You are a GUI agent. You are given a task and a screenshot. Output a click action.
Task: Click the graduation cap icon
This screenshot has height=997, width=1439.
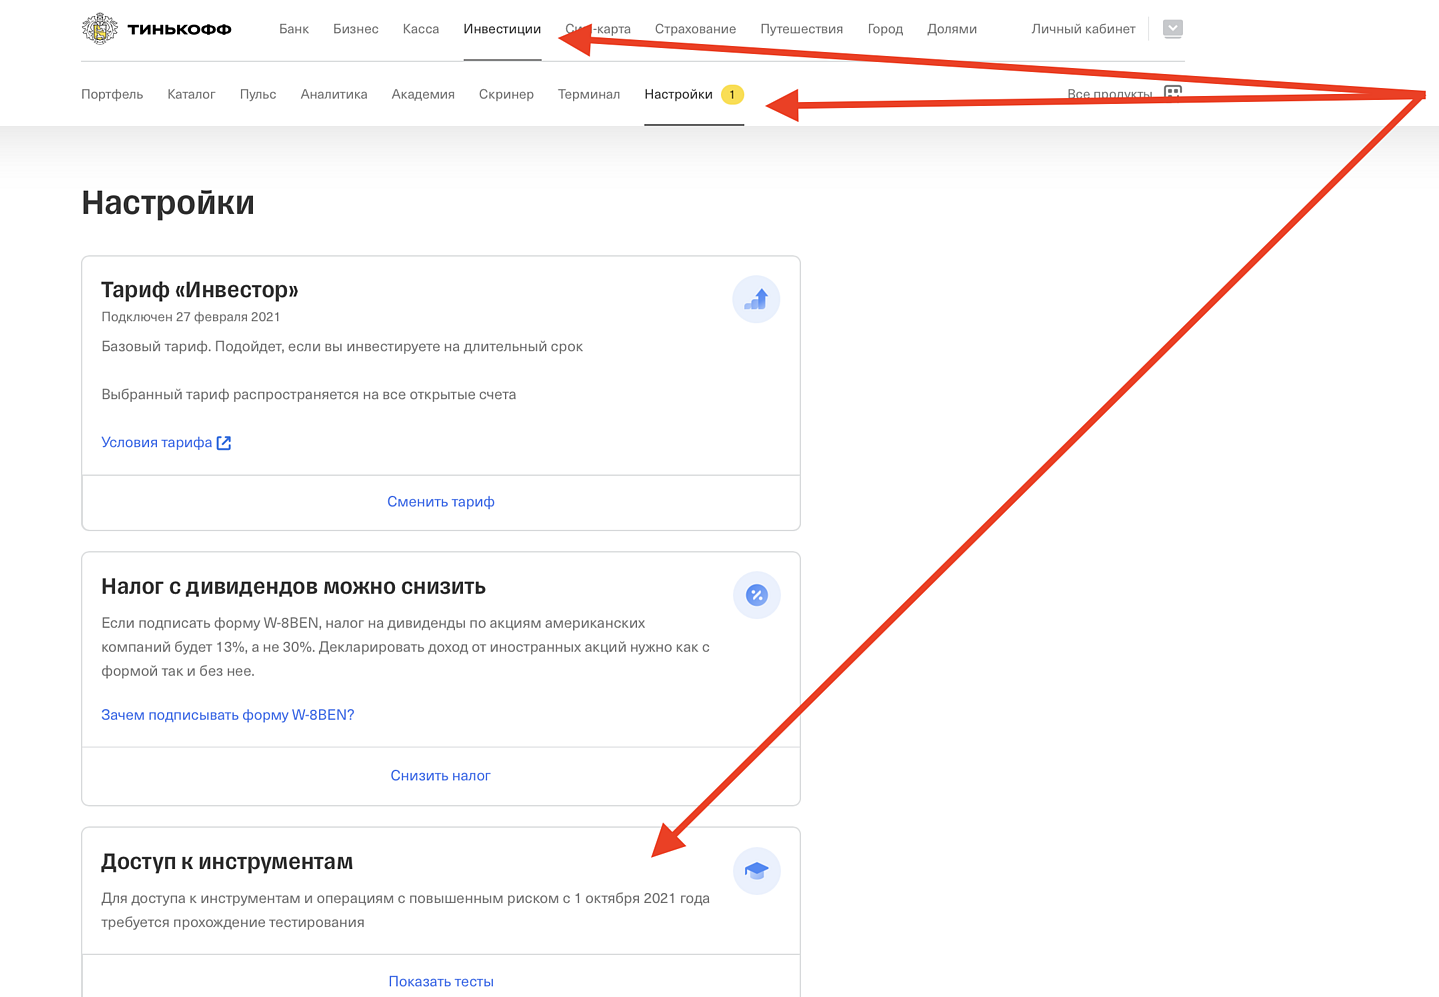point(757,871)
